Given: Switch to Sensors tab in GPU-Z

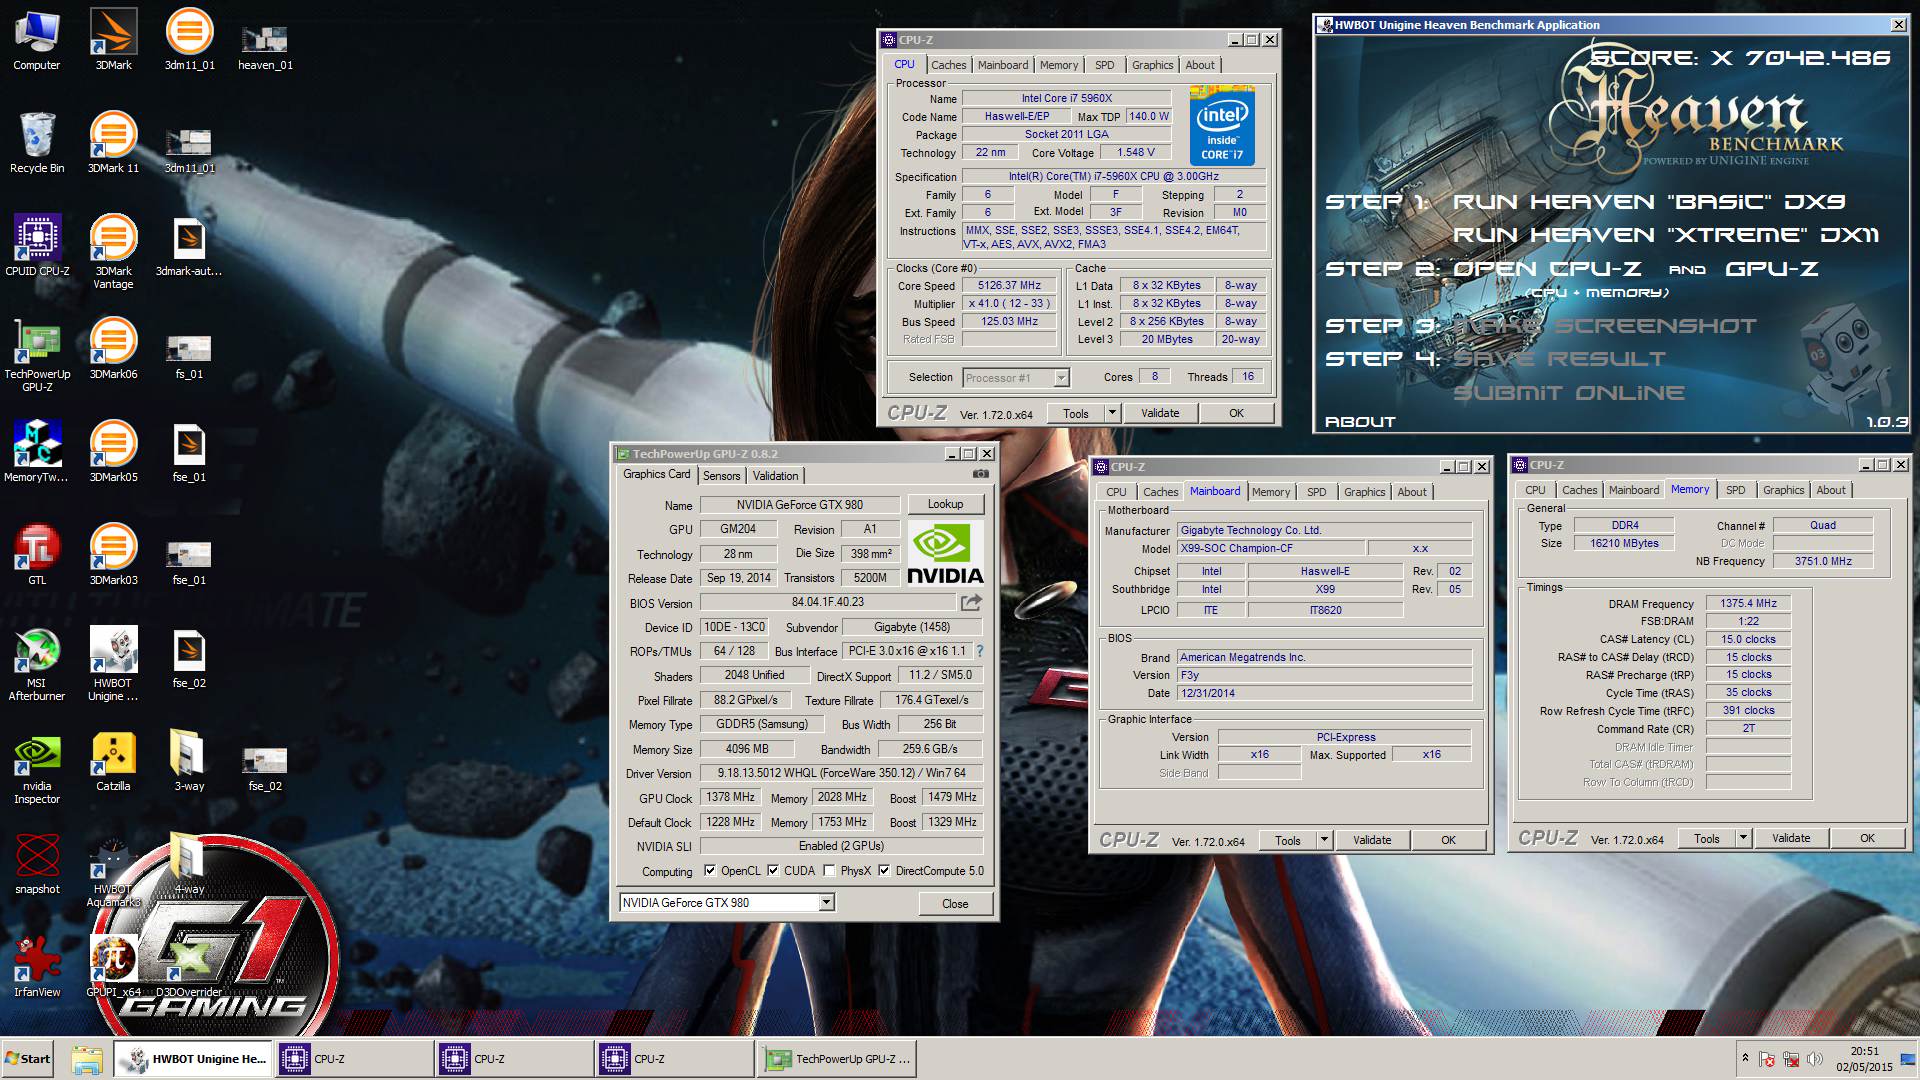Looking at the screenshot, I should pos(721,476).
